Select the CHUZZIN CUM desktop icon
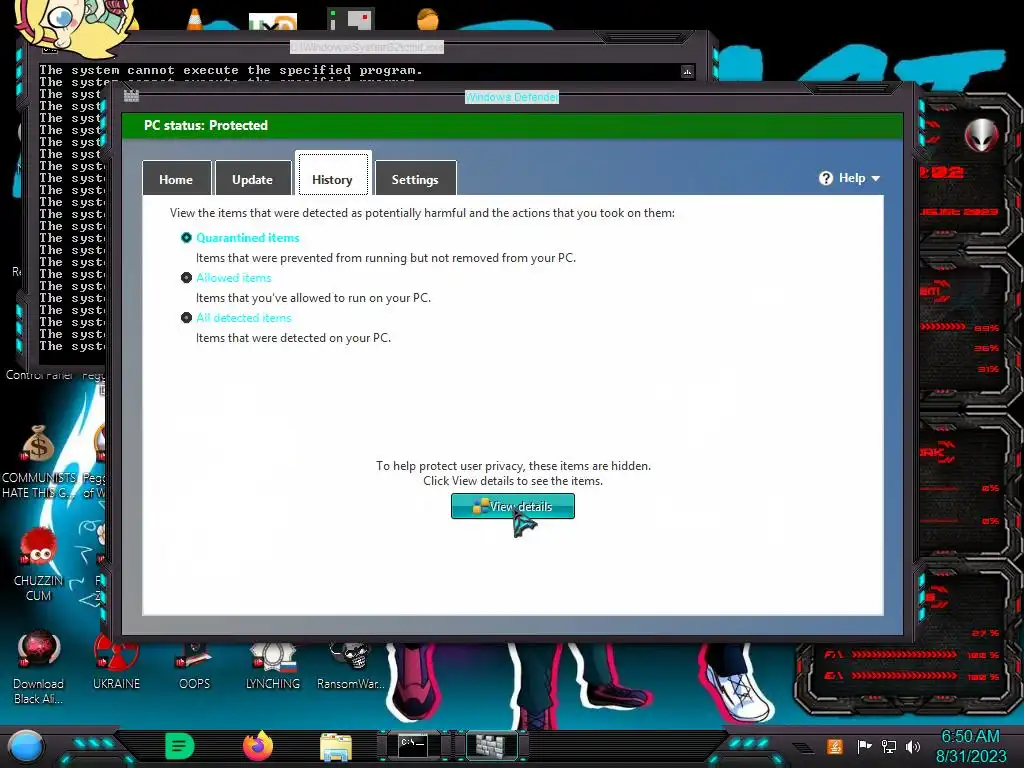 pos(39,565)
